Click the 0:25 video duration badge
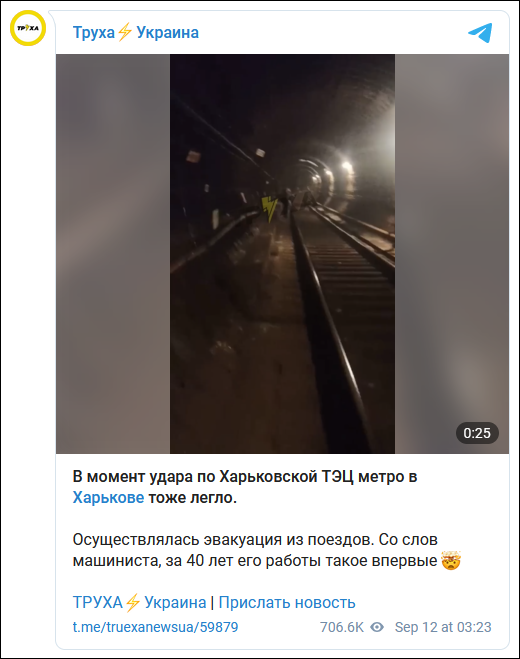This screenshot has height=659, width=520. 477,433
